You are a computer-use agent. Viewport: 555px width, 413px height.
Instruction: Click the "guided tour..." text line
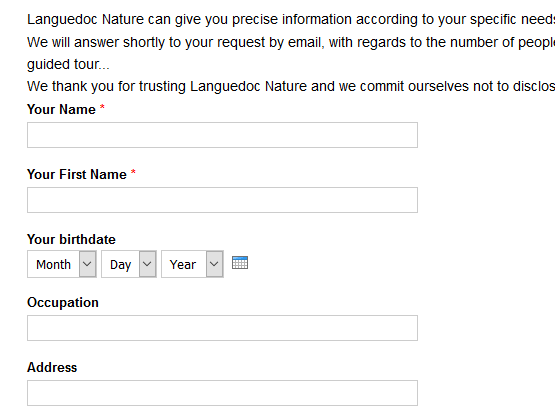[x=68, y=64]
